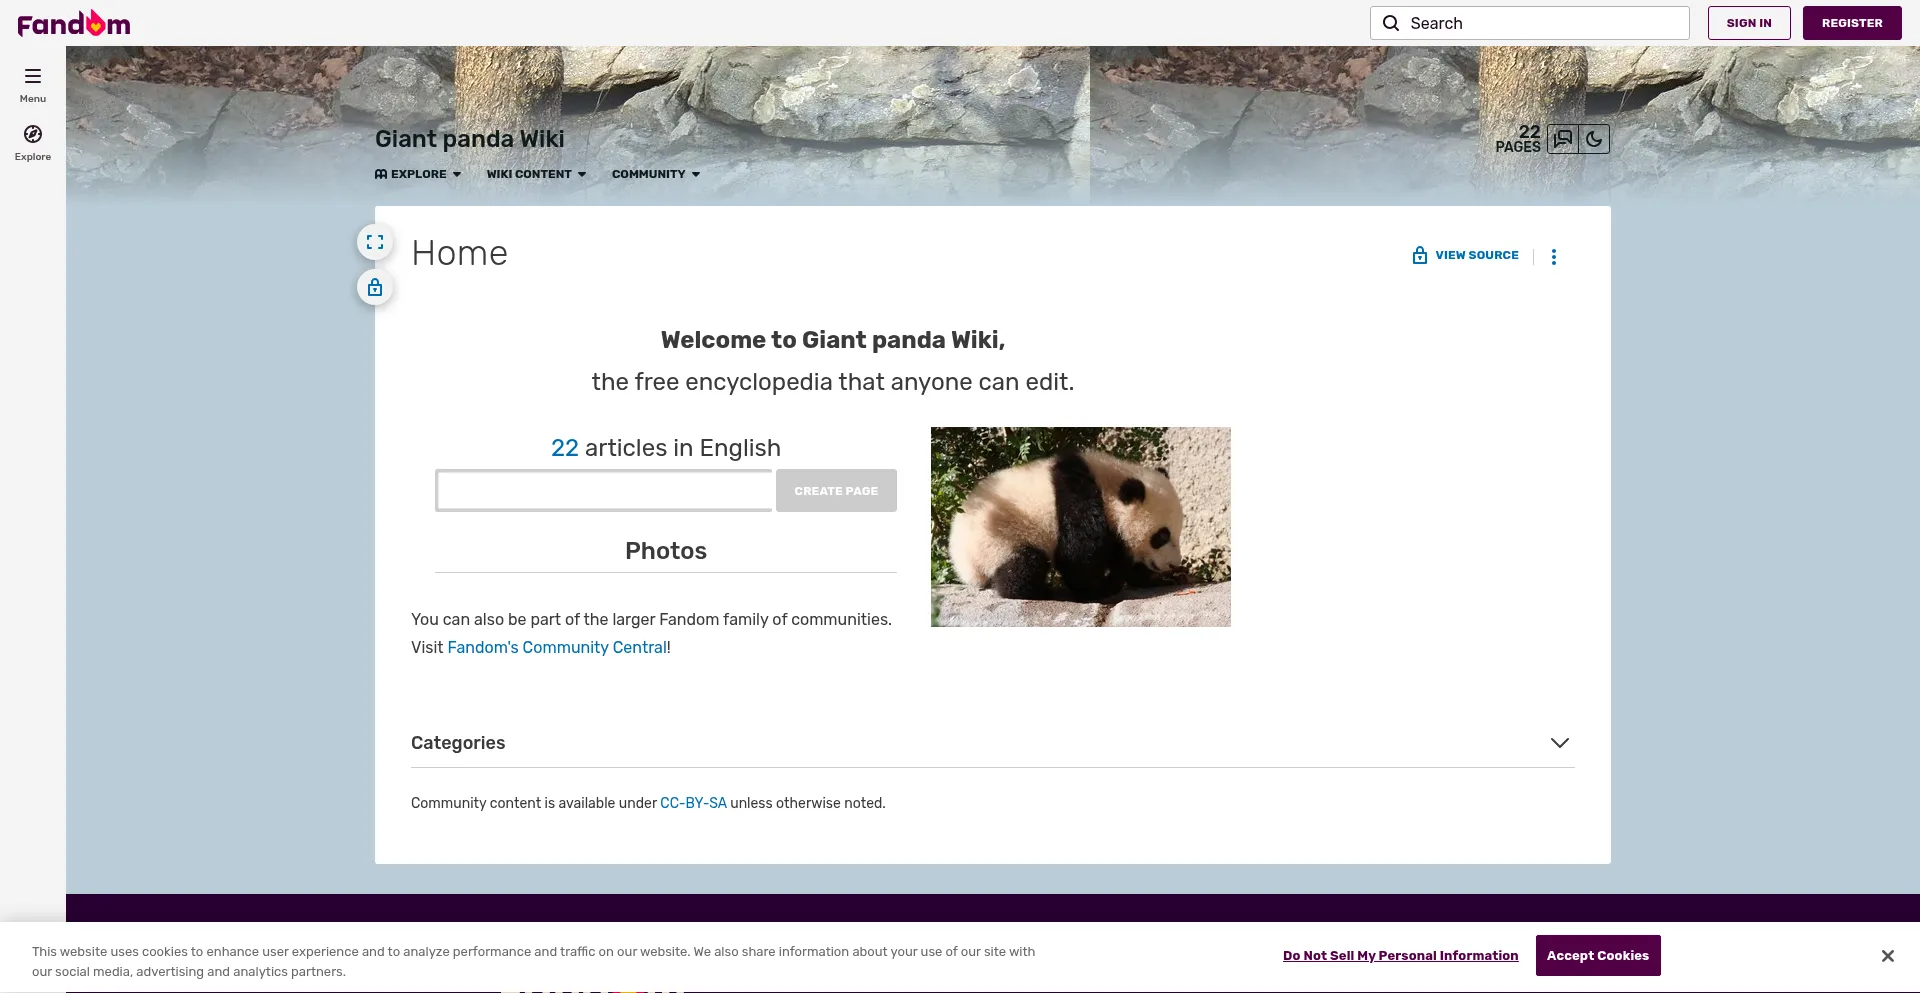
Task: Click View Source link
Action: tap(1466, 255)
